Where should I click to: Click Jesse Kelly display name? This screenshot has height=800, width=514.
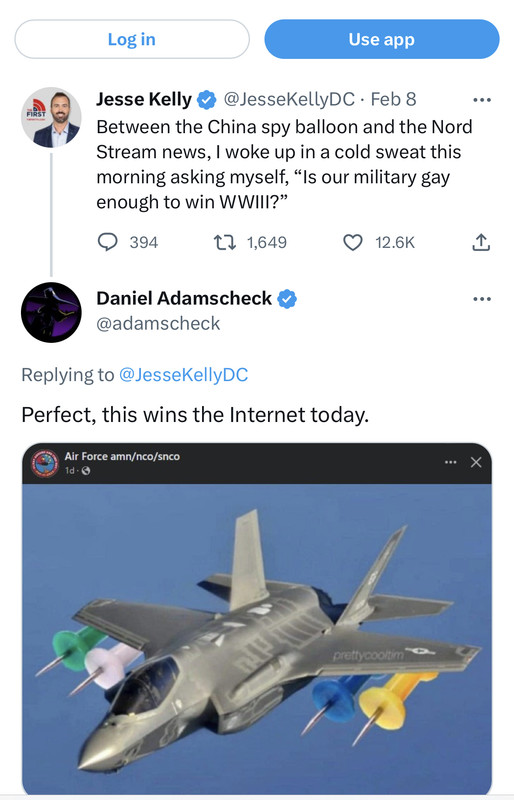[x=144, y=99]
